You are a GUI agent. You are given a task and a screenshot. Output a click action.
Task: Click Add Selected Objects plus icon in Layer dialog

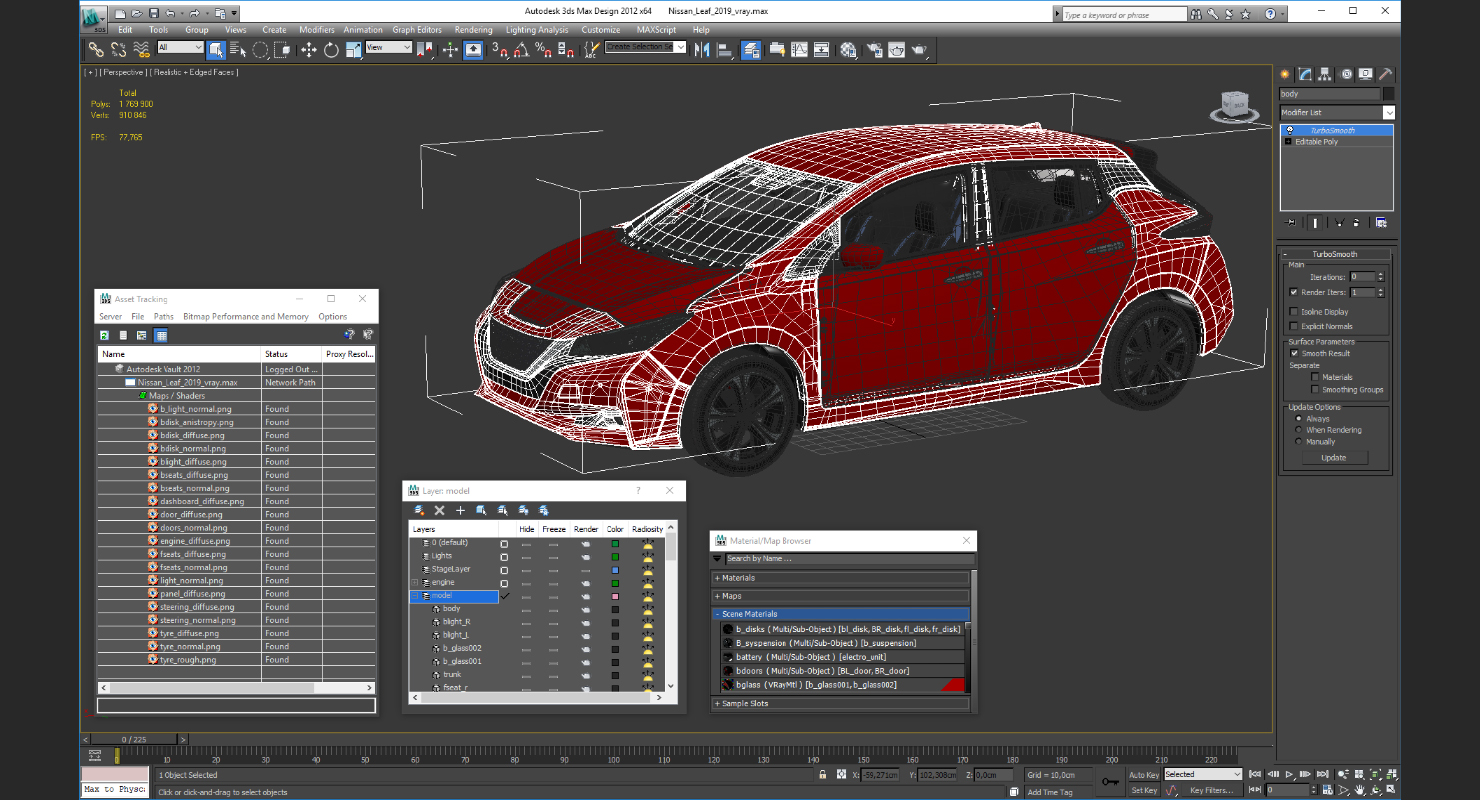pos(460,510)
